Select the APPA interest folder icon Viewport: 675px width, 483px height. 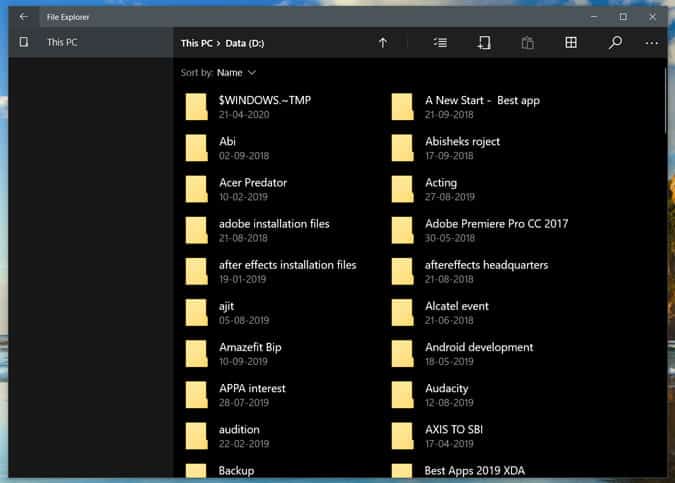click(196, 394)
